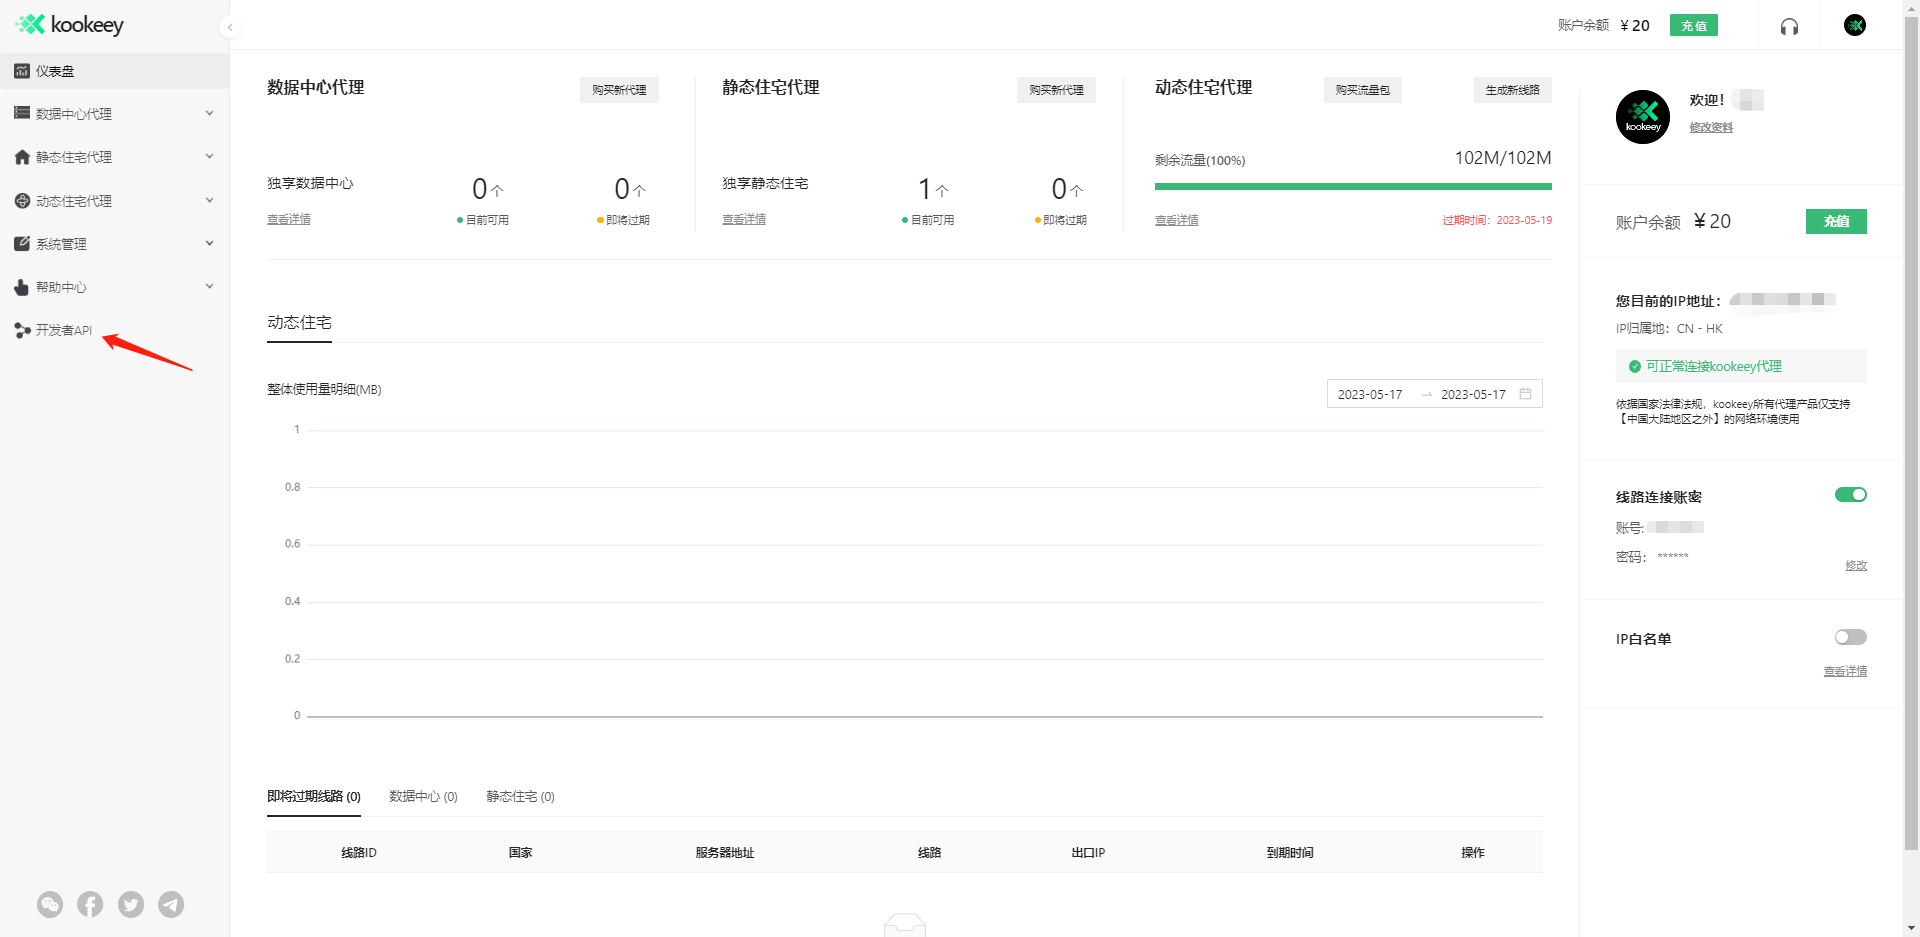Click 生成新线路 button

coord(1512,90)
